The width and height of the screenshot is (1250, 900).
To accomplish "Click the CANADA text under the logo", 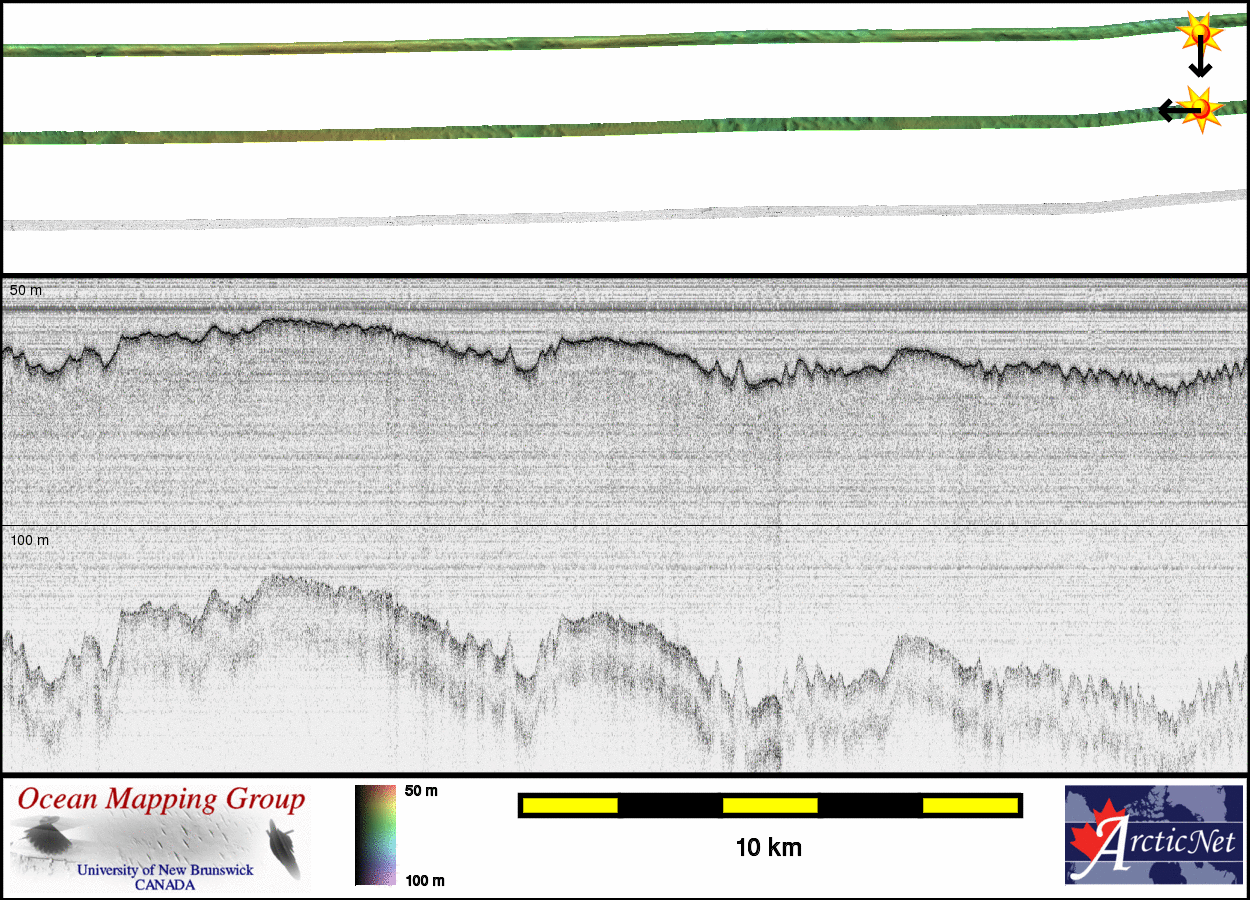I will pyautogui.click(x=165, y=885).
